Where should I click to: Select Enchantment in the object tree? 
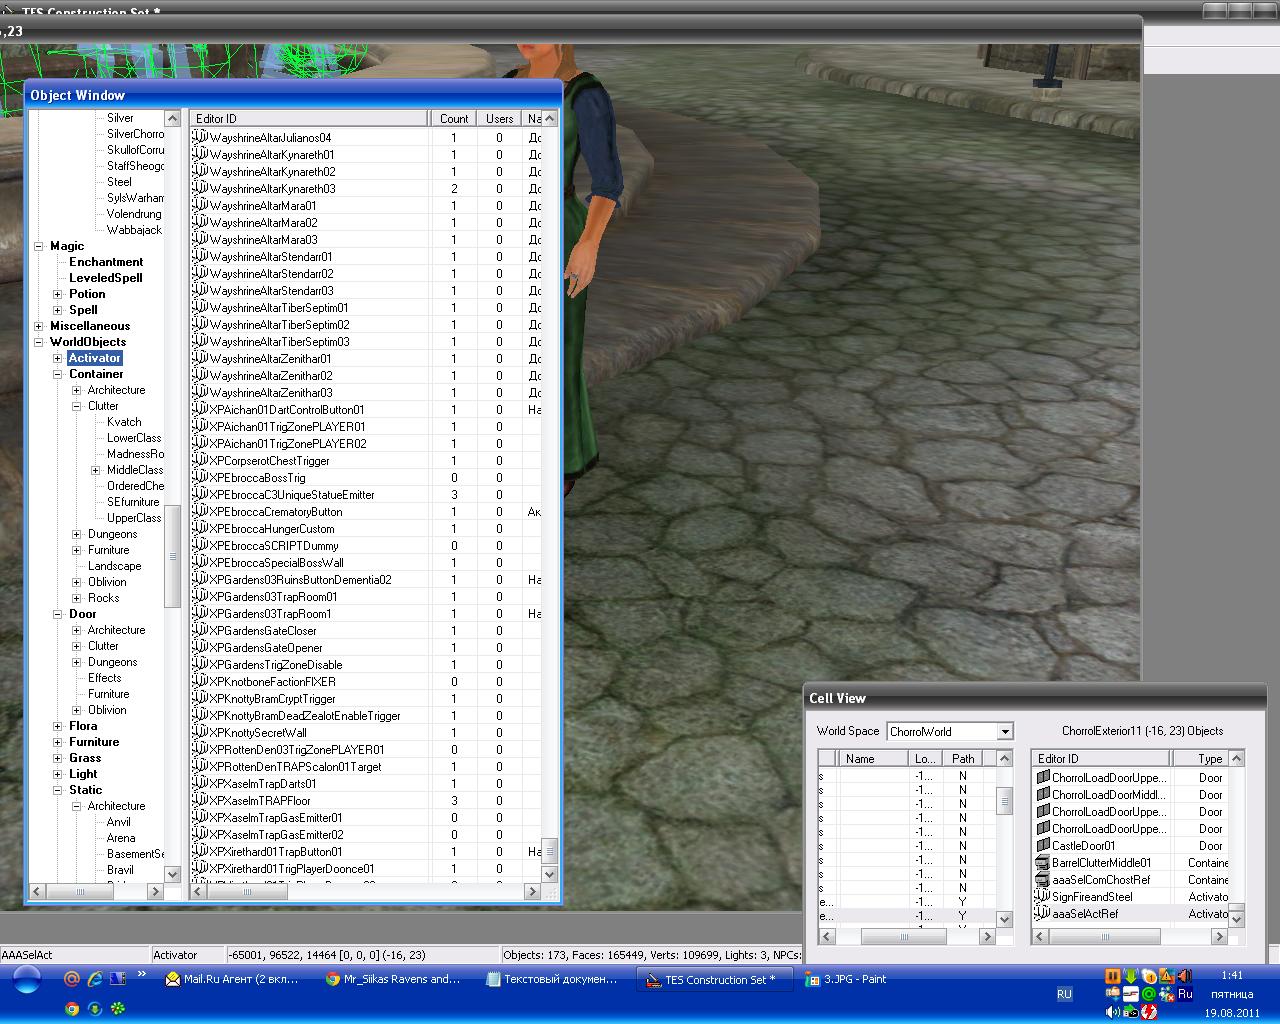(x=106, y=262)
